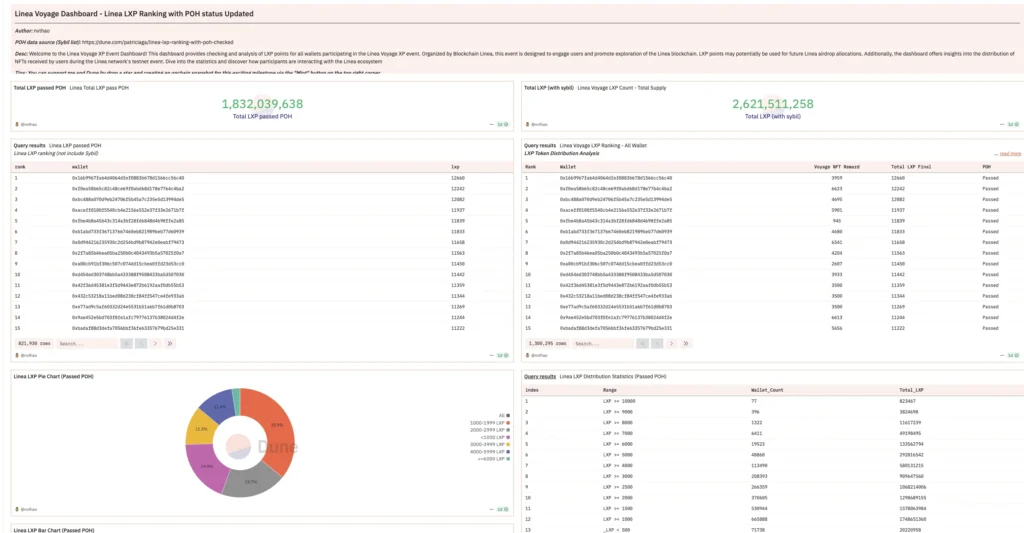Open 'Linea LXP passed POH' query link

point(75,146)
